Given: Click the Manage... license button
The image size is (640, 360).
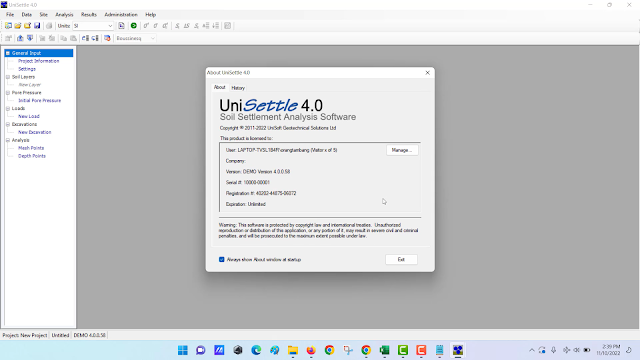Looking at the screenshot, I should click(402, 150).
